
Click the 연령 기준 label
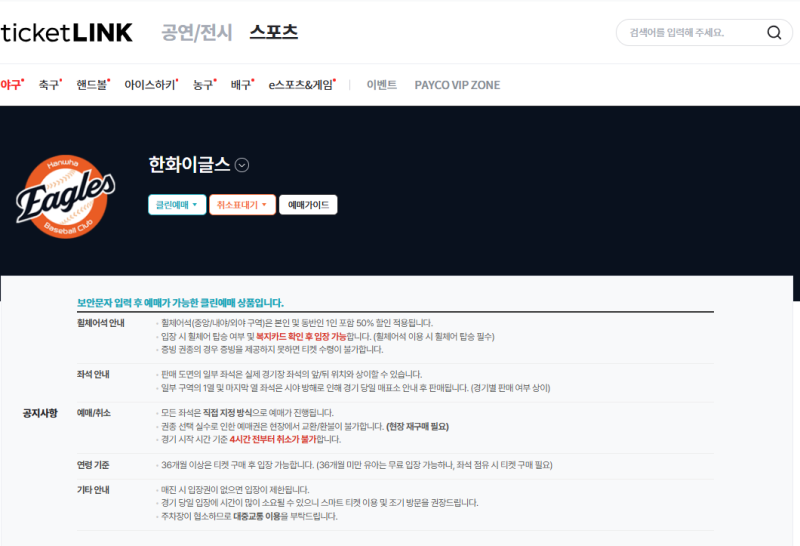(93, 465)
